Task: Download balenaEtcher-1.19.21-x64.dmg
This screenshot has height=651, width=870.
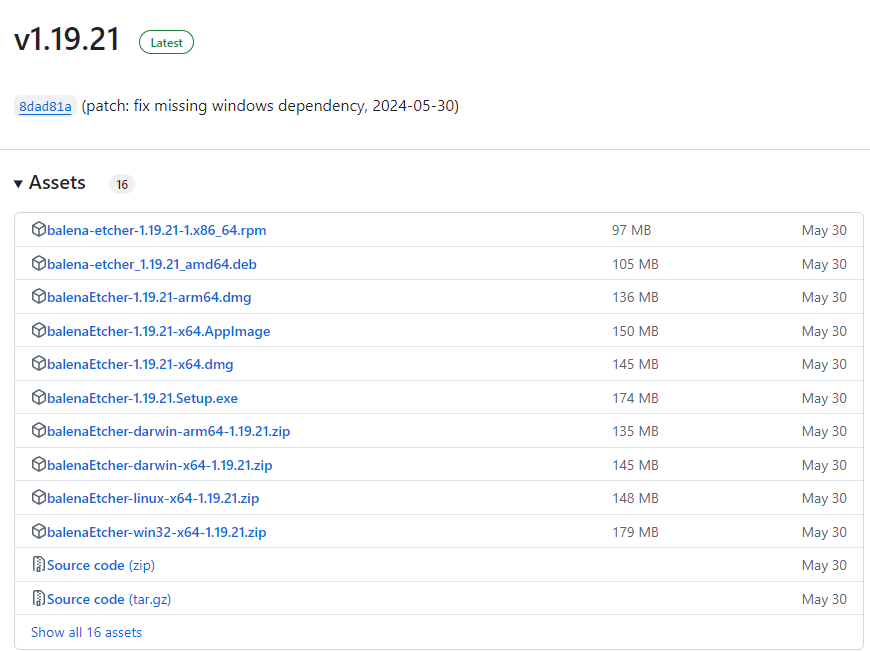Action: coord(140,365)
